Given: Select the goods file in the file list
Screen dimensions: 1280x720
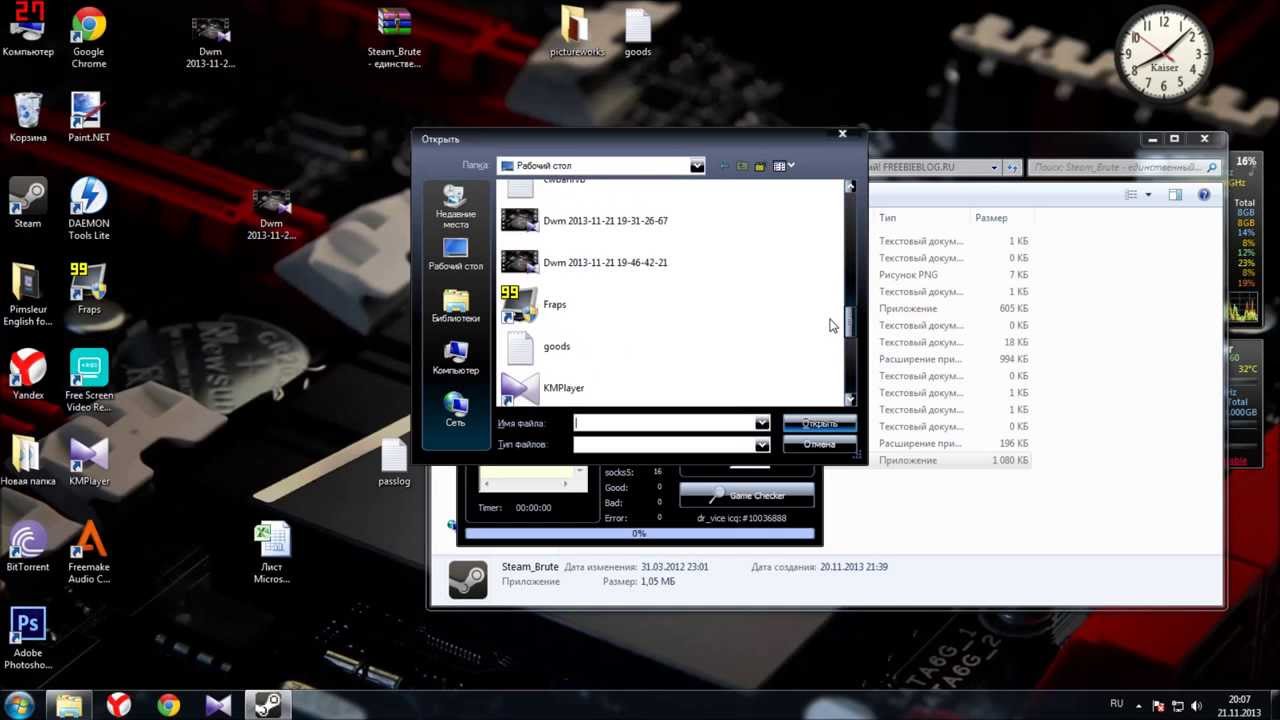Looking at the screenshot, I should pyautogui.click(x=536, y=346).
